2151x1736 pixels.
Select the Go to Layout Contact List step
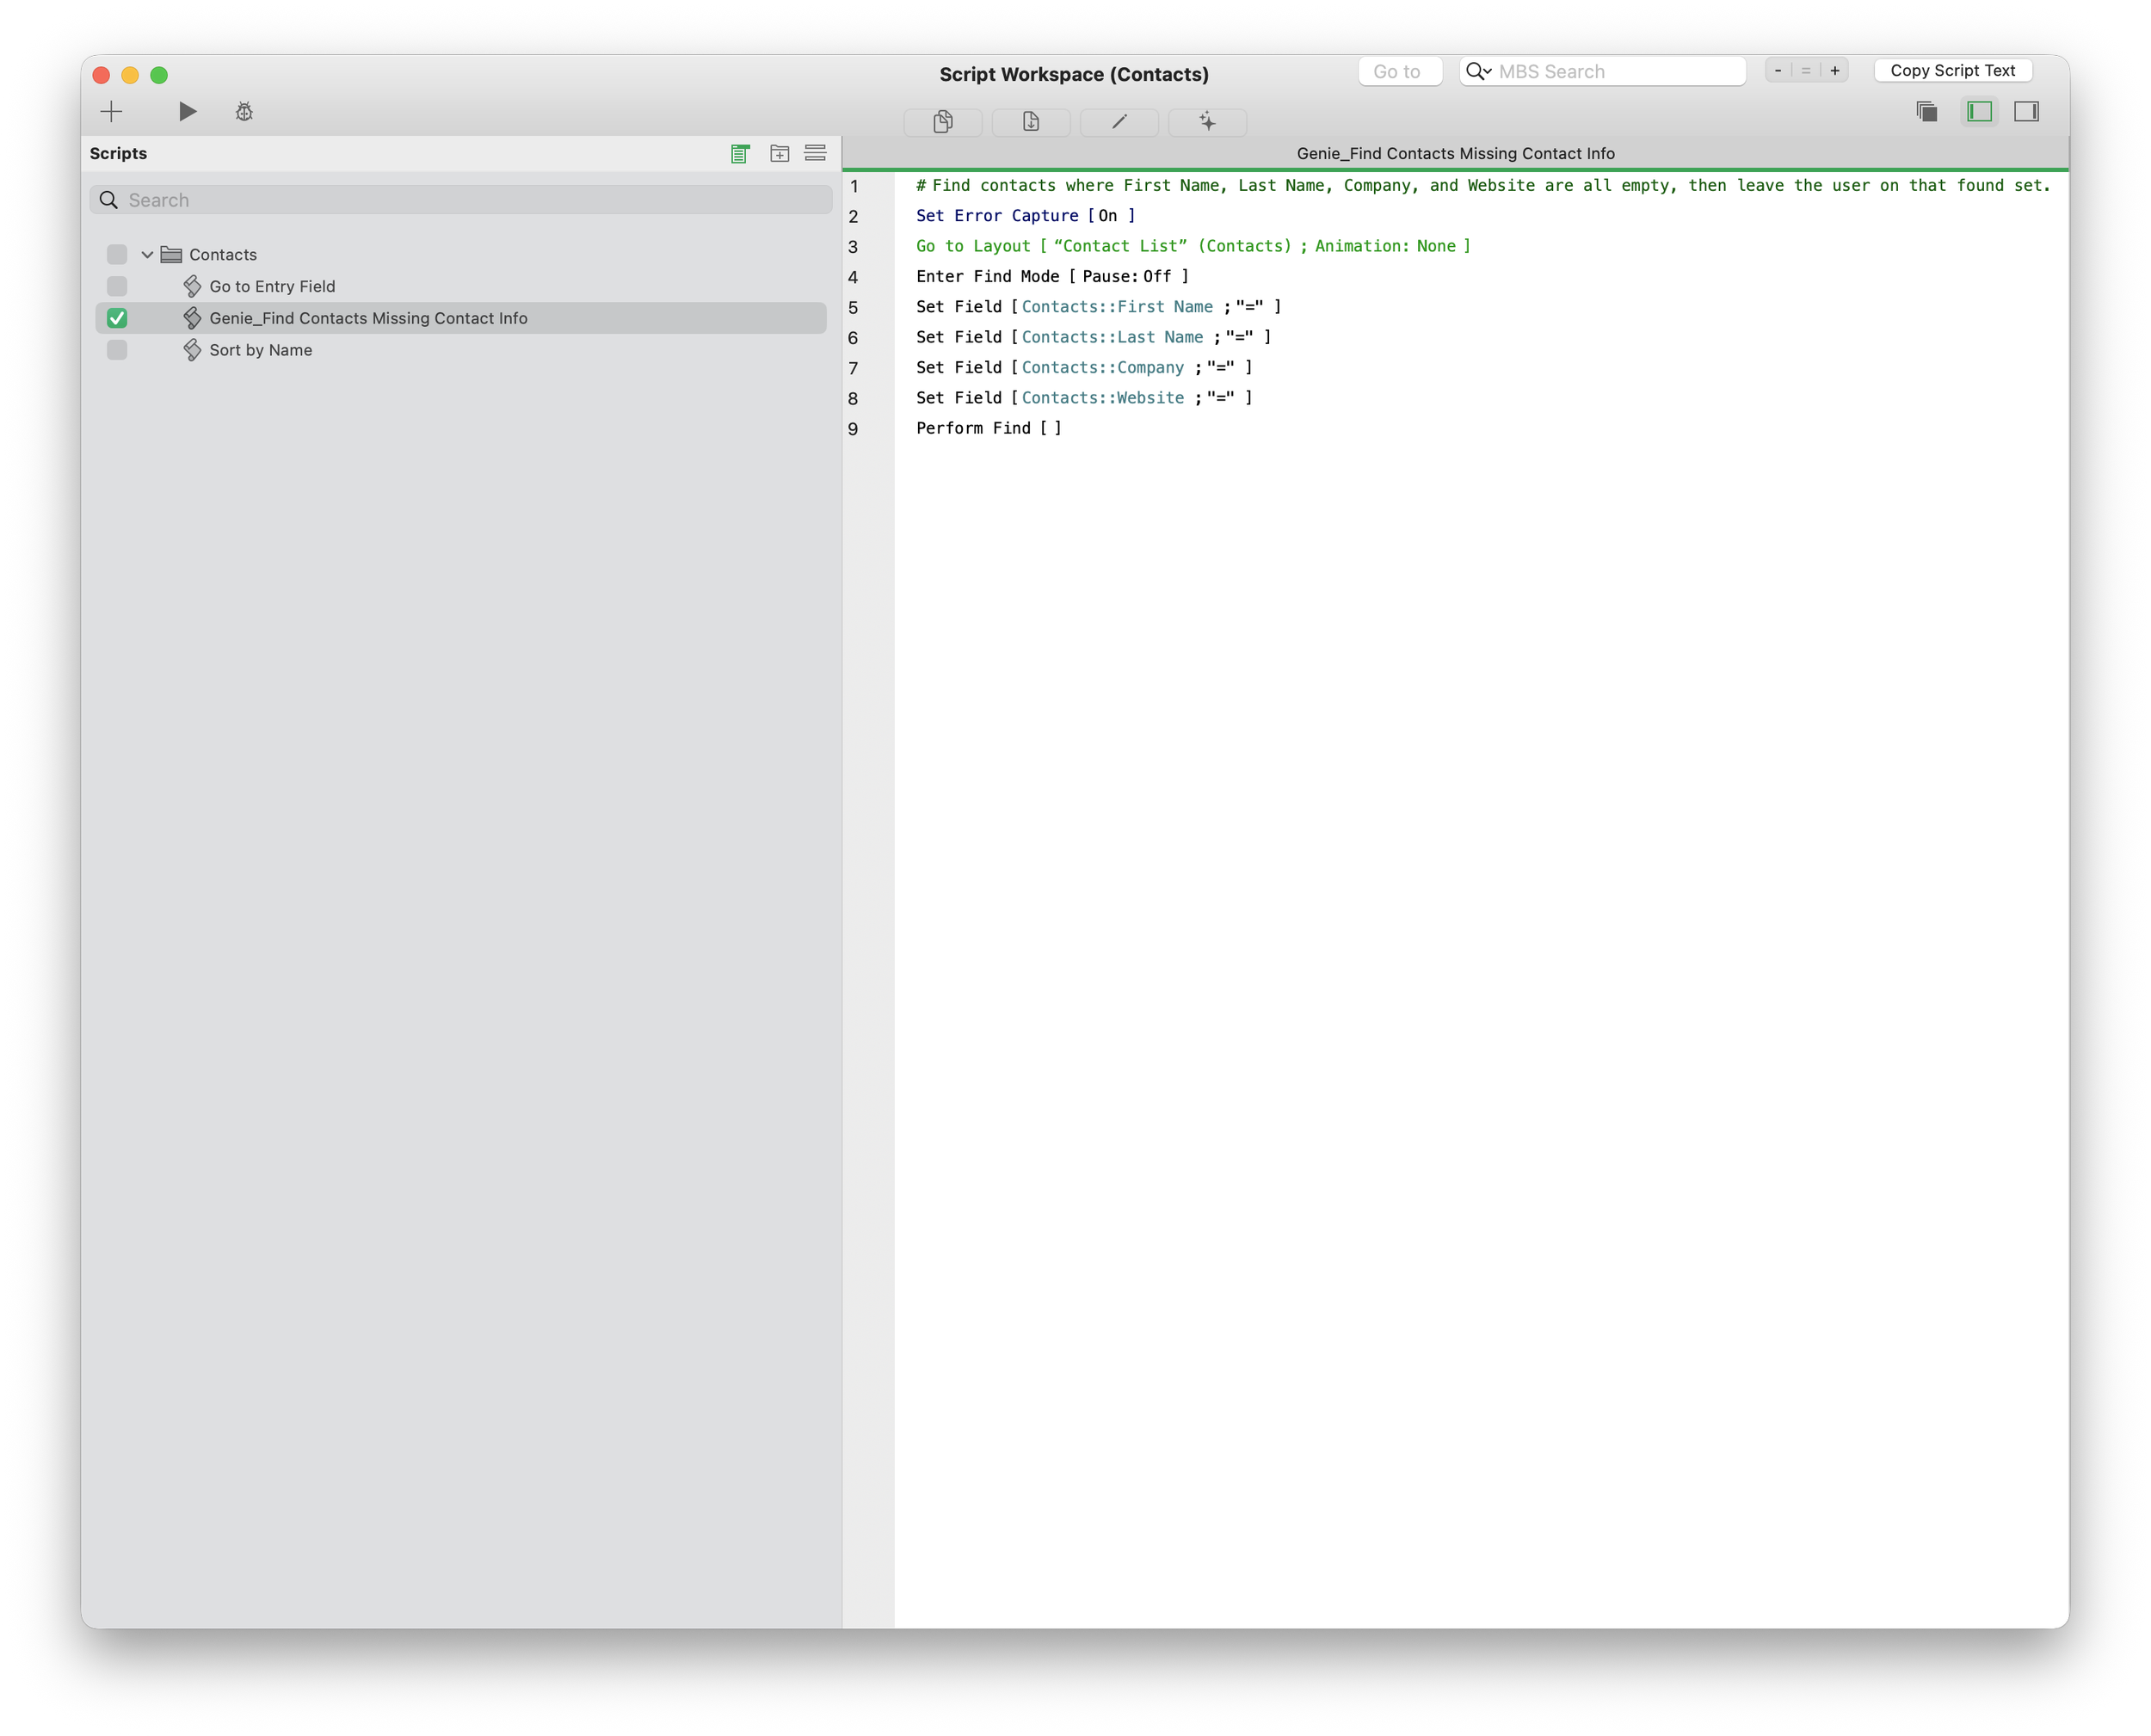1193,246
